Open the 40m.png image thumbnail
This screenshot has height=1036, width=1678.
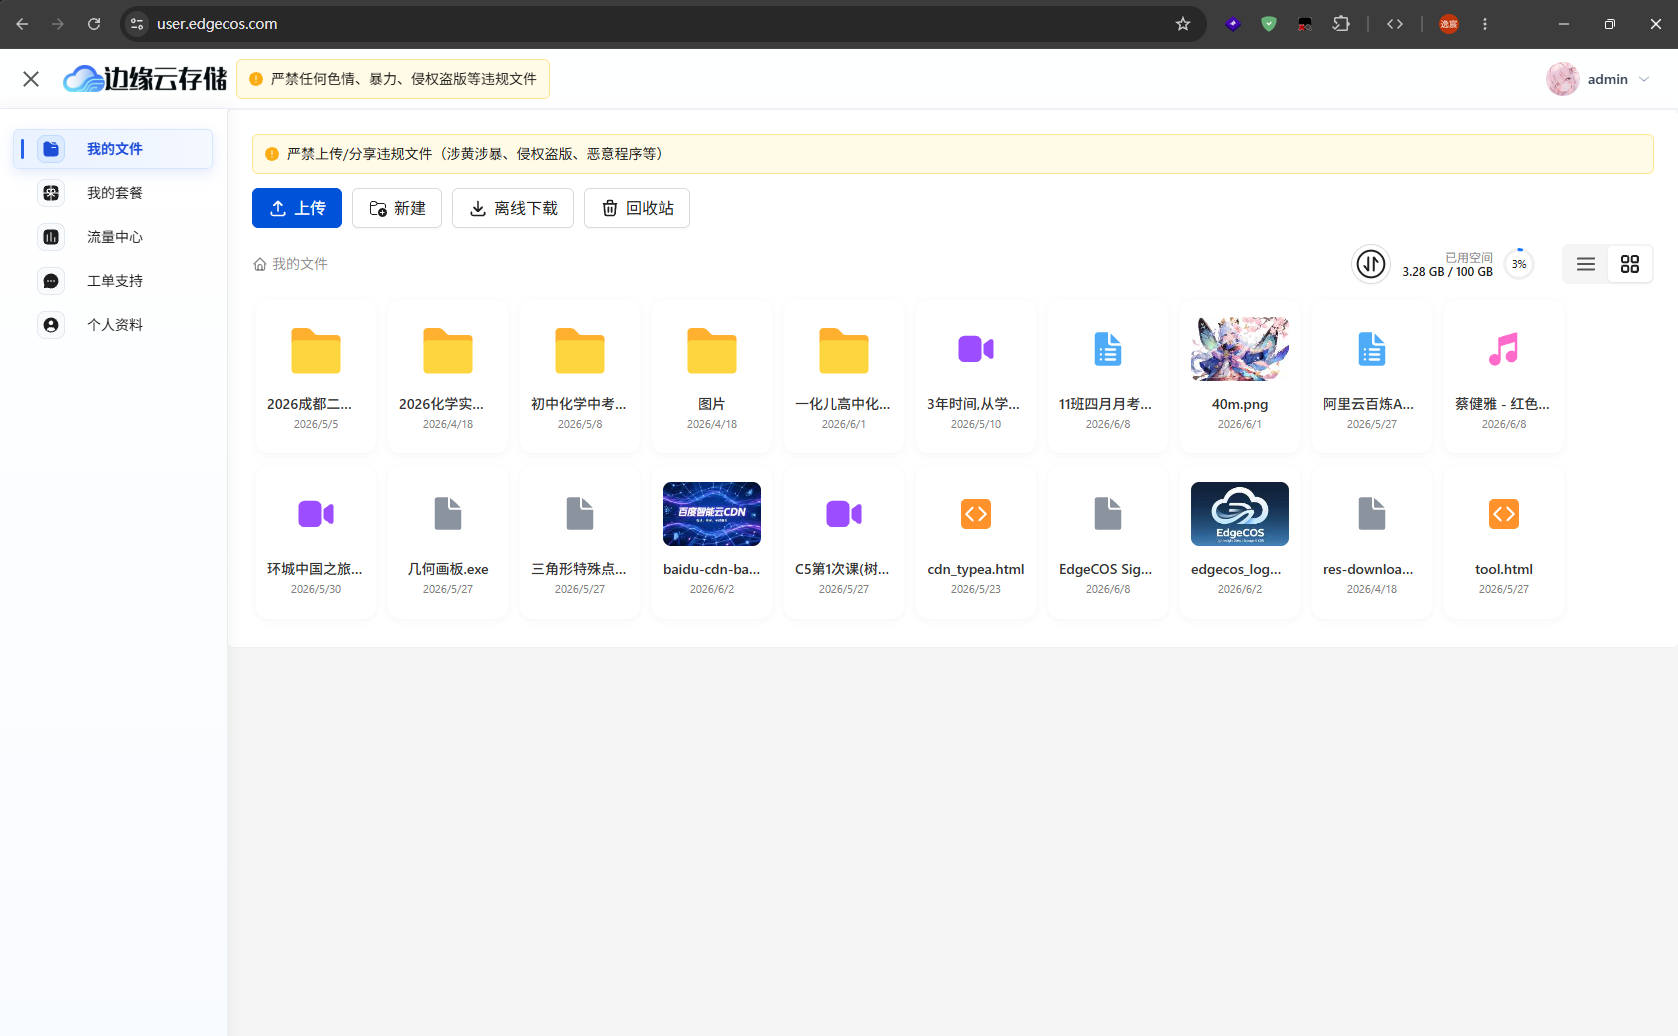[1240, 349]
